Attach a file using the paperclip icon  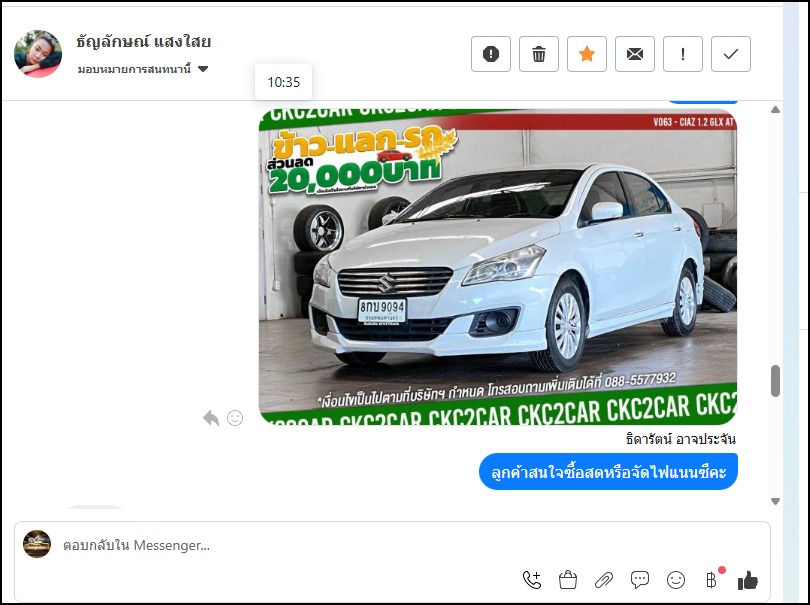tap(604, 580)
